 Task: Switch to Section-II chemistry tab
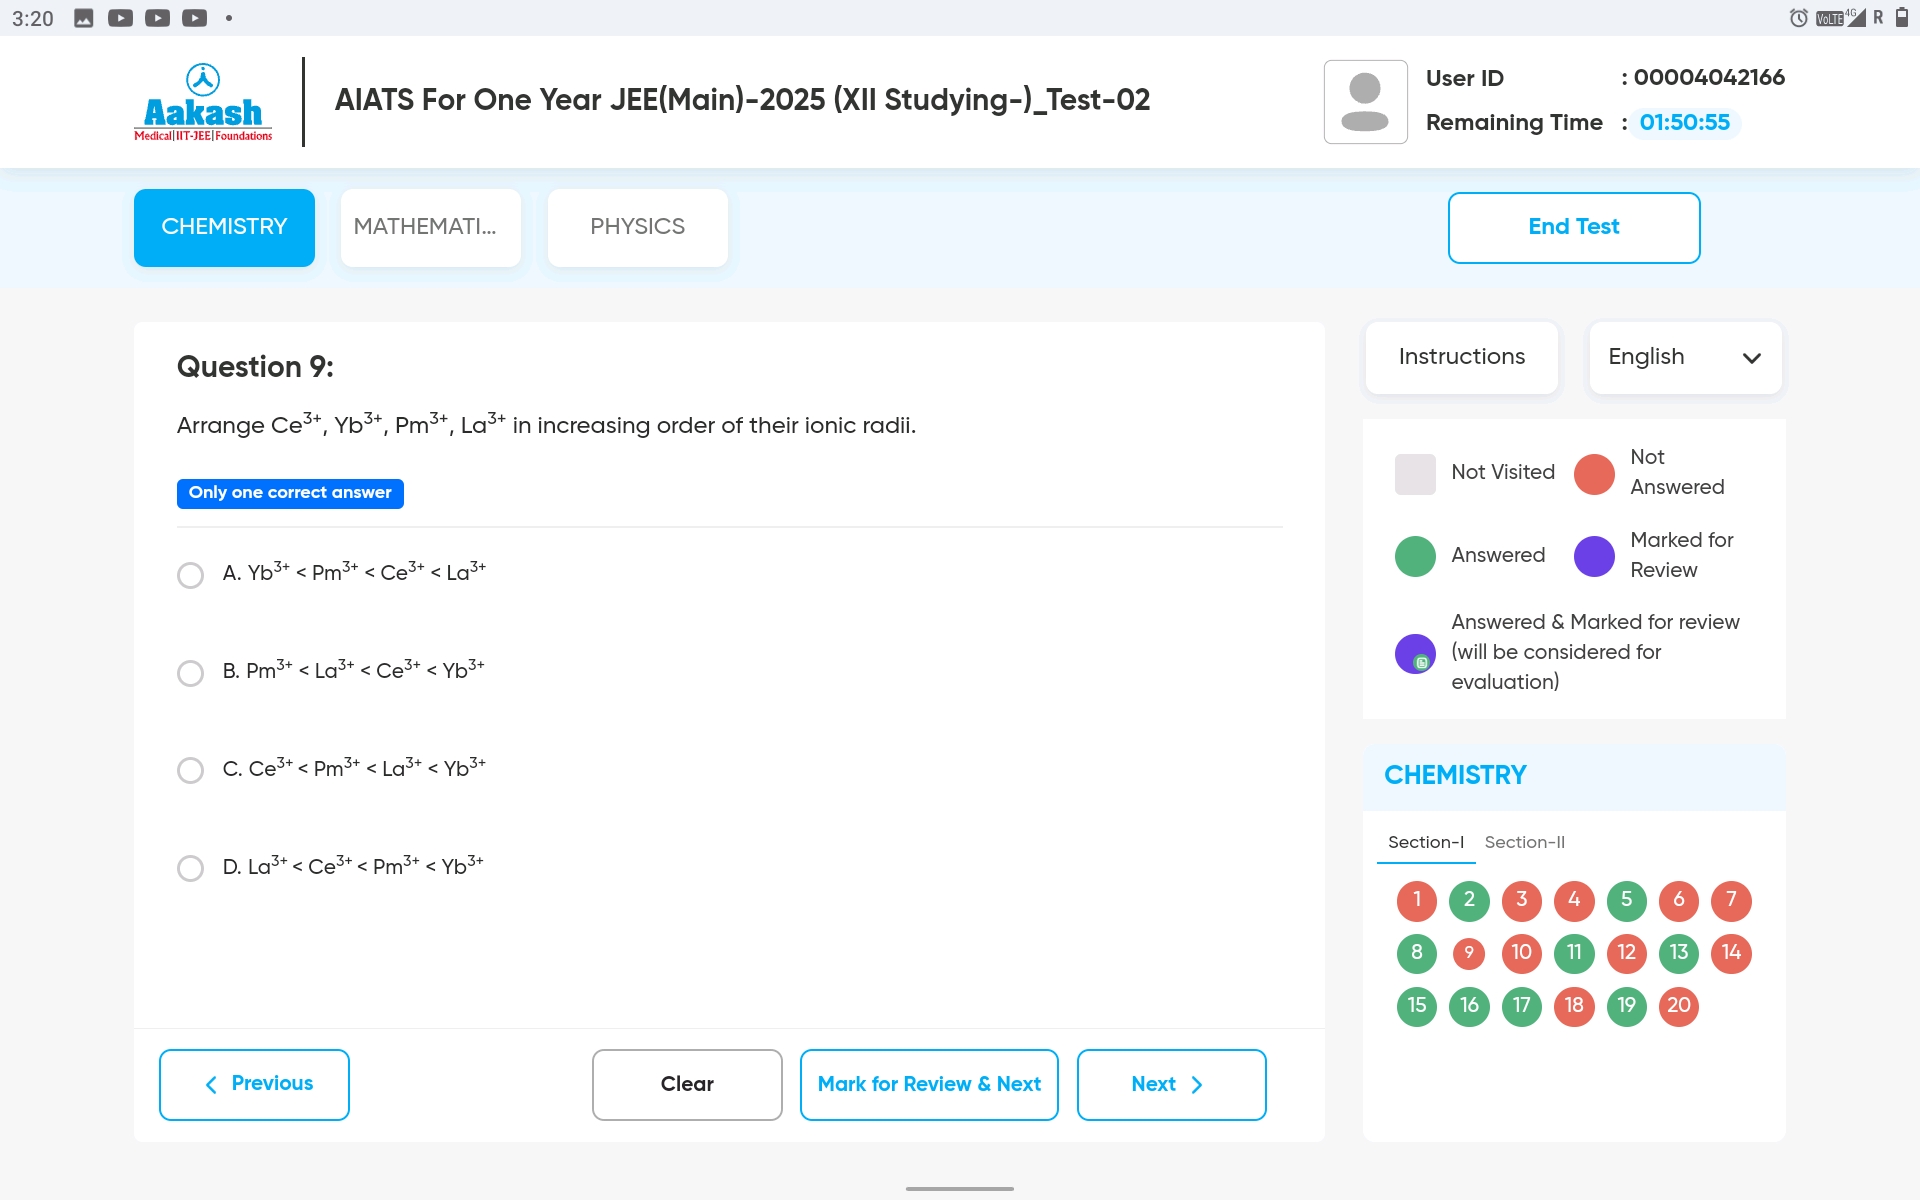pyautogui.click(x=1525, y=842)
